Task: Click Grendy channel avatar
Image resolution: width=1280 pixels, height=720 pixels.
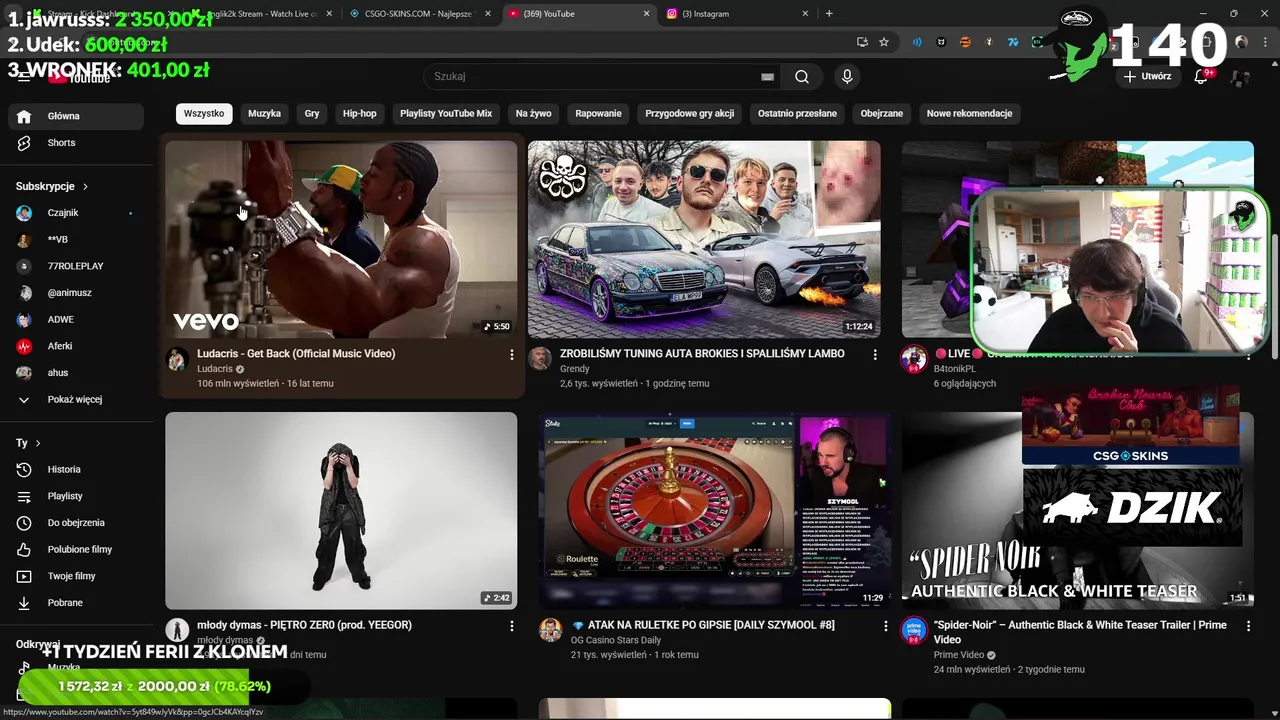Action: click(540, 359)
